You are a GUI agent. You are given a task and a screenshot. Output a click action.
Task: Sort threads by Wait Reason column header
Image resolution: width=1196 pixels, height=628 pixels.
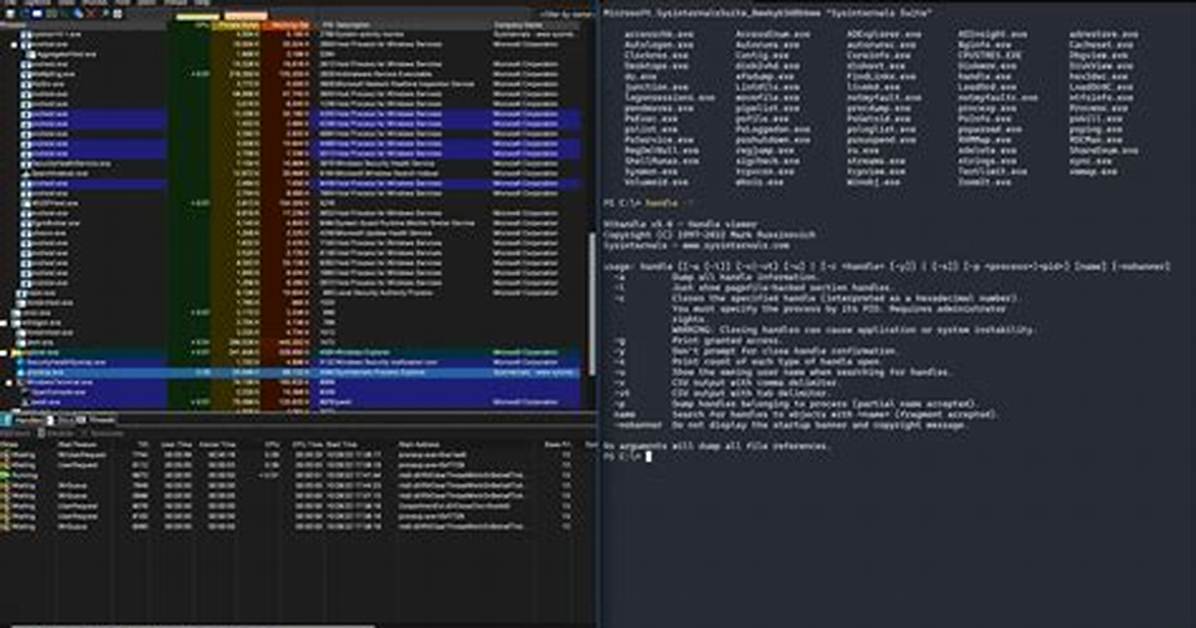pos(76,444)
